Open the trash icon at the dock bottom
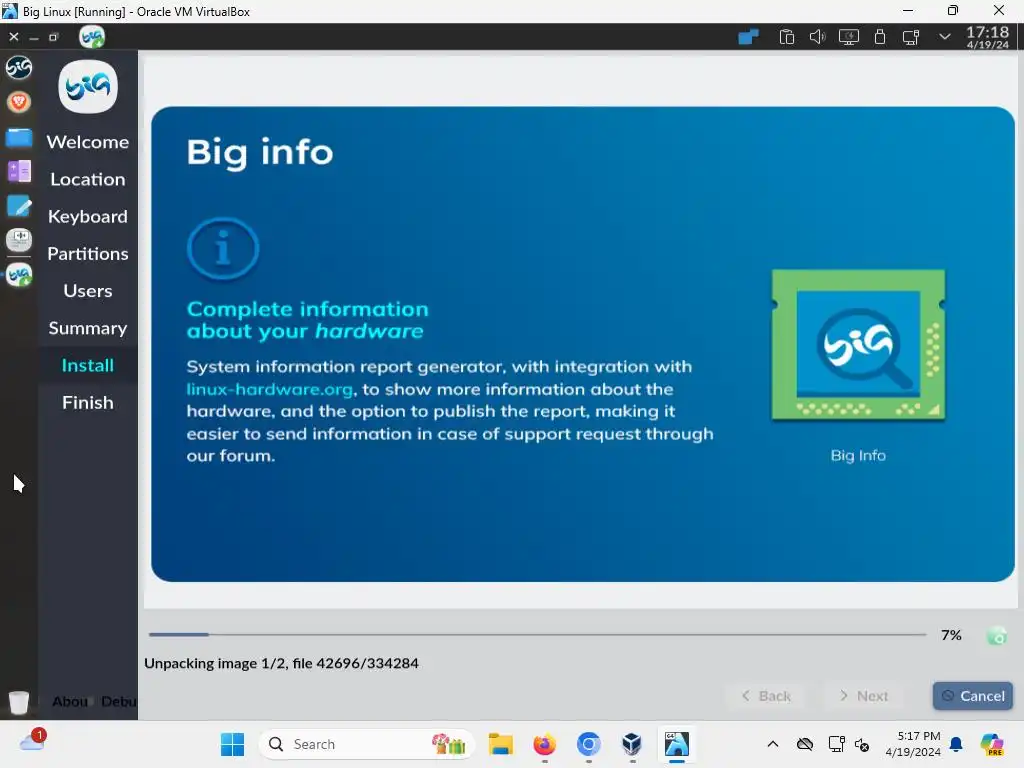Image resolution: width=1024 pixels, height=768 pixels. pos(19,702)
